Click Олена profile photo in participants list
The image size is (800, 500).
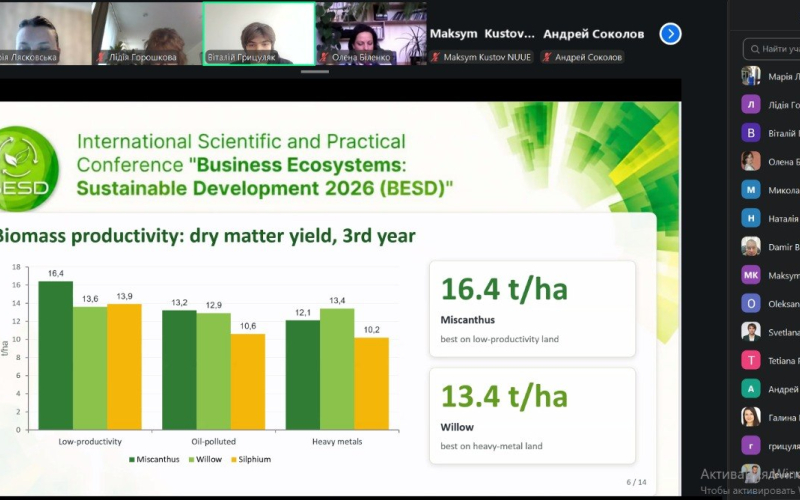click(751, 161)
